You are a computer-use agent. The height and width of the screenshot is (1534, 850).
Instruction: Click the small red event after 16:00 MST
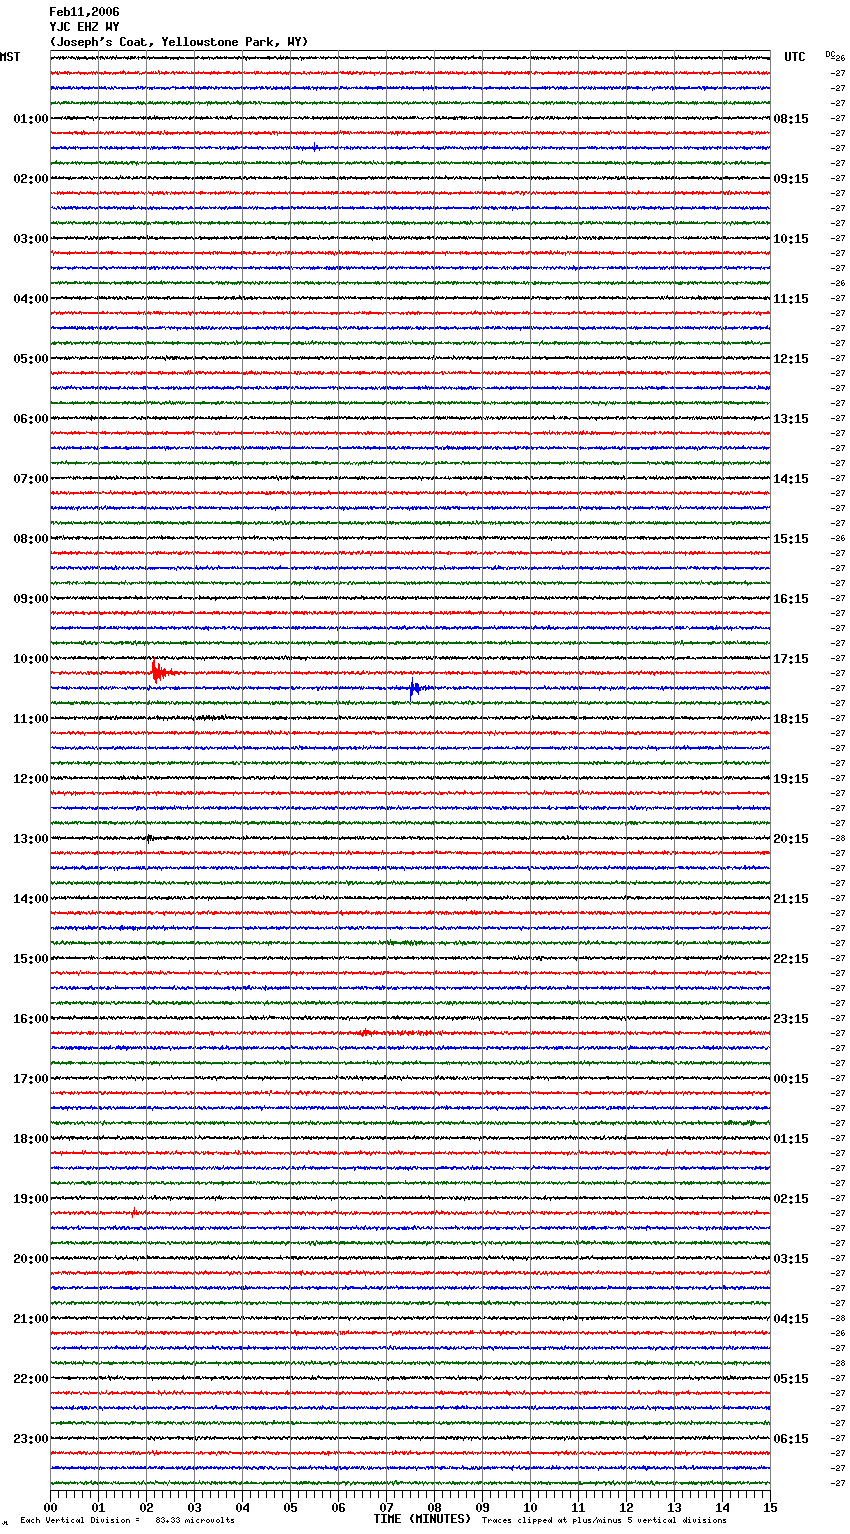pyautogui.click(x=368, y=1032)
